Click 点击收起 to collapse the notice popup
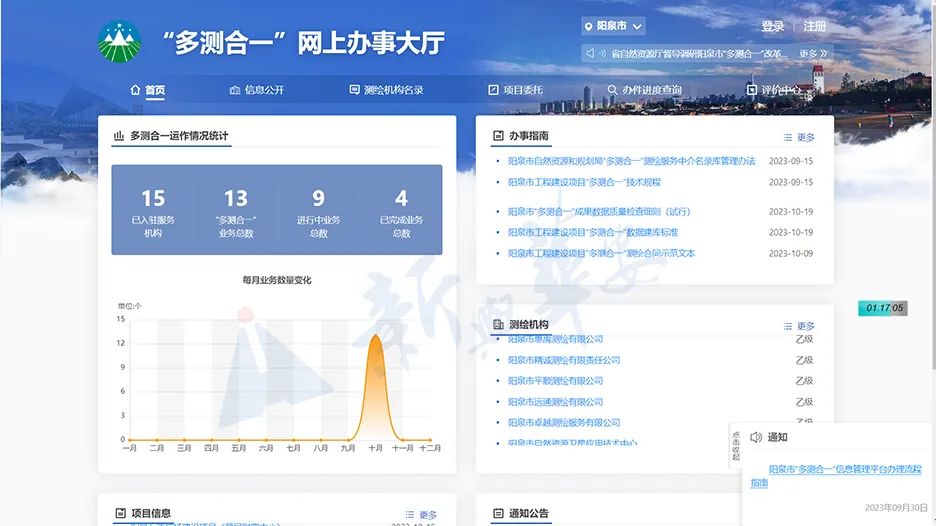Viewport: 936px width, 526px height. pyautogui.click(x=735, y=445)
